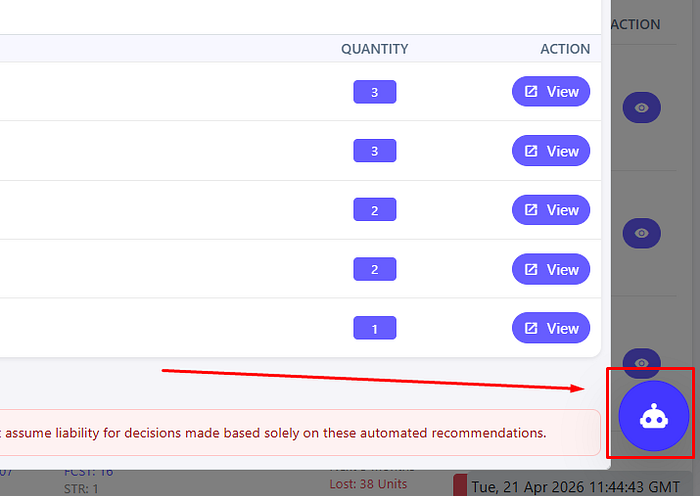Screen dimensions: 700x496
Task: Select the quantity badge 2 in fourth row
Action: point(374,269)
